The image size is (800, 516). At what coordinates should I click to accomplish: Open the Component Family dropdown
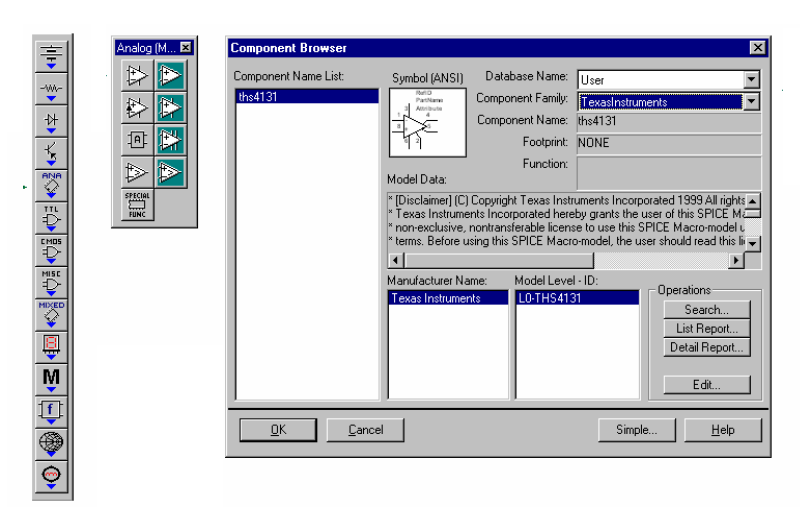(752, 102)
